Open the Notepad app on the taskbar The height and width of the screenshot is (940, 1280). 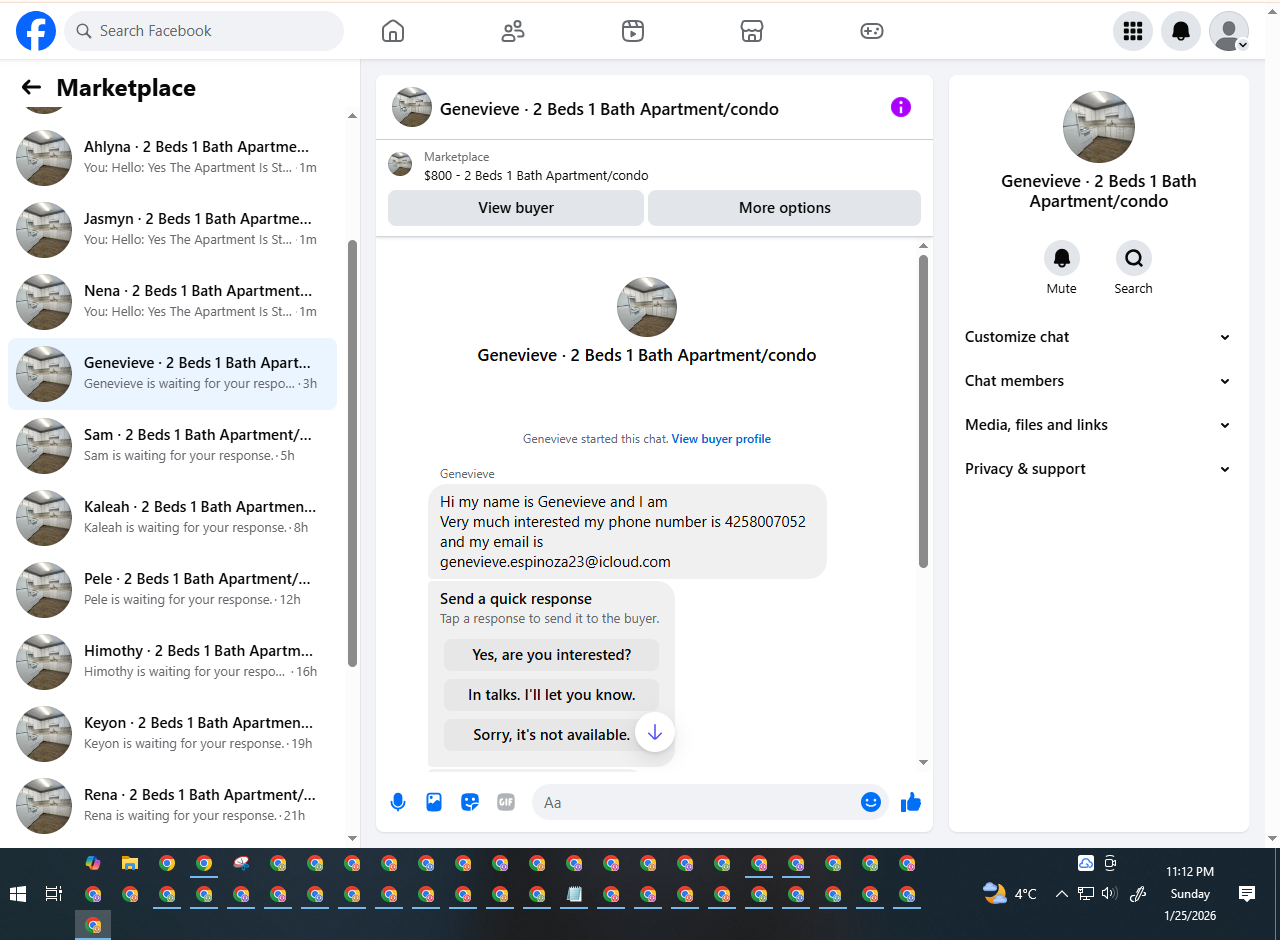pyautogui.click(x=574, y=894)
